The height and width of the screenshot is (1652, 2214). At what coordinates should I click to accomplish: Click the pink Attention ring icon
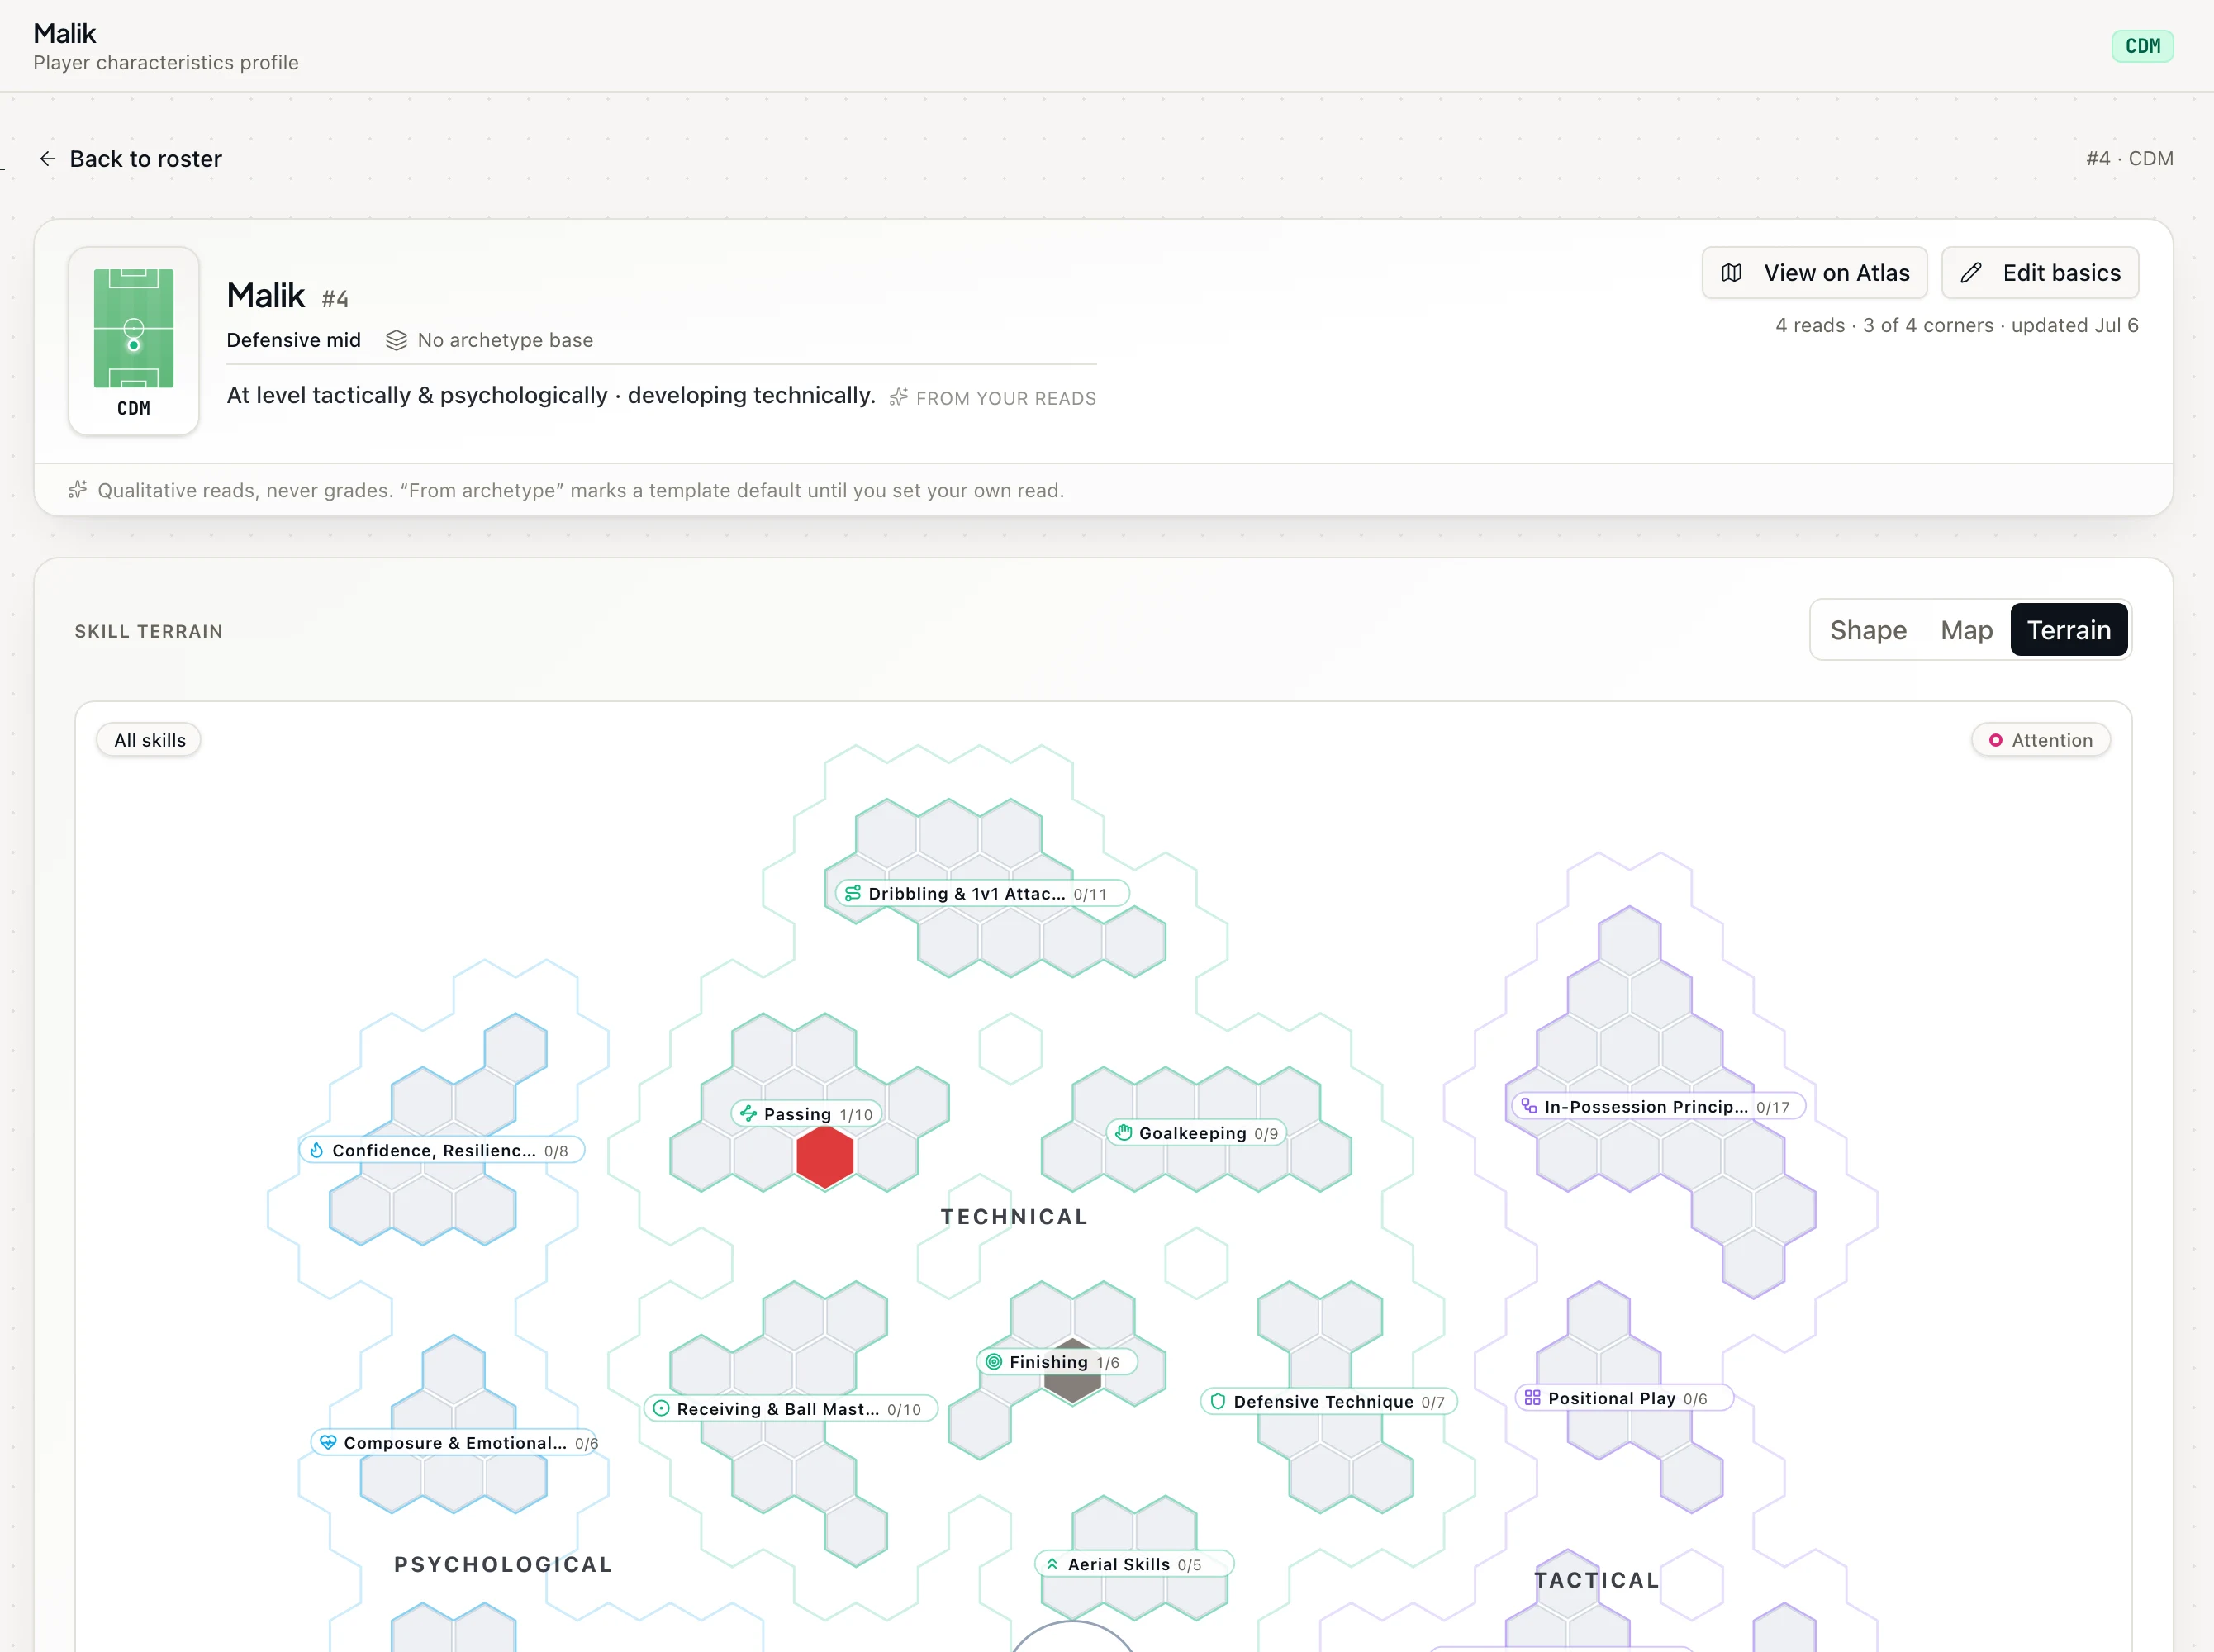(x=1995, y=740)
